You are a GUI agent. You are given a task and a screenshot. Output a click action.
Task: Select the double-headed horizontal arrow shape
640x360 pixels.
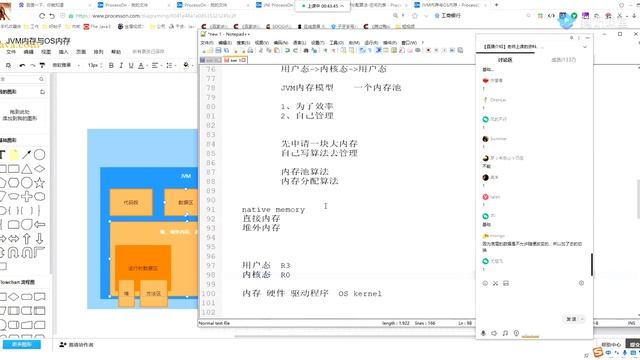coord(13,238)
